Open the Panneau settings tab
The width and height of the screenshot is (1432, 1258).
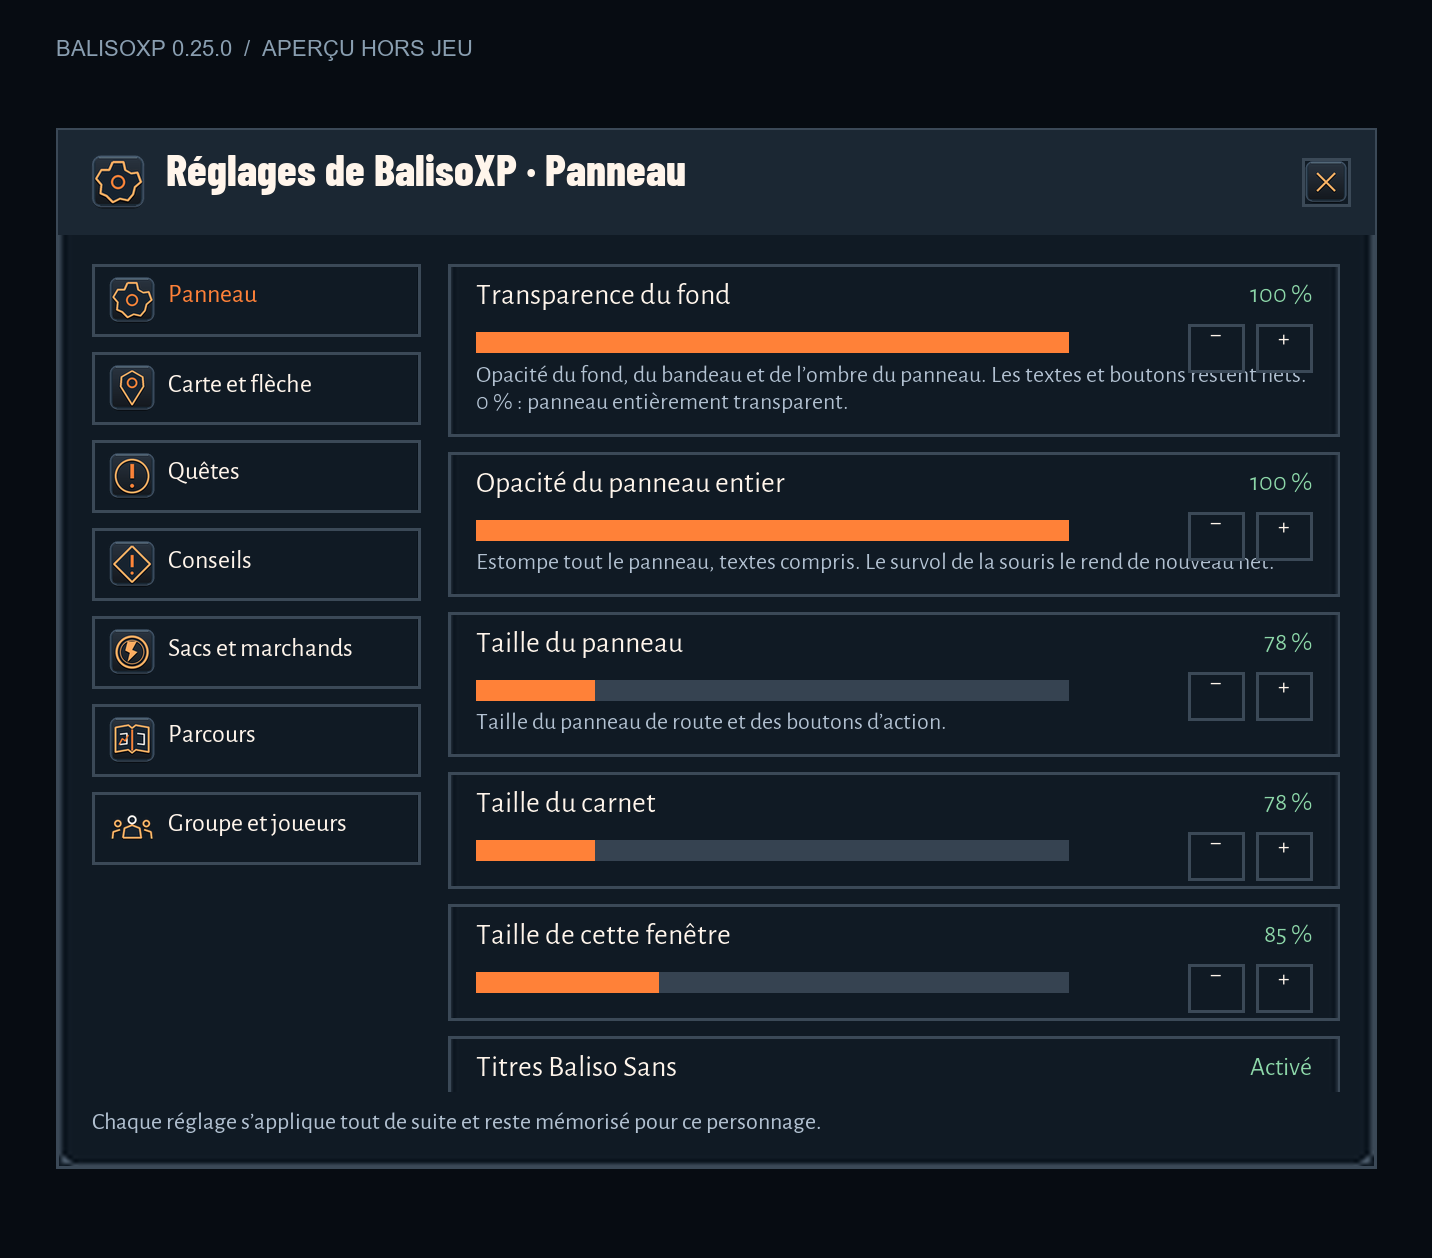[x=256, y=300]
